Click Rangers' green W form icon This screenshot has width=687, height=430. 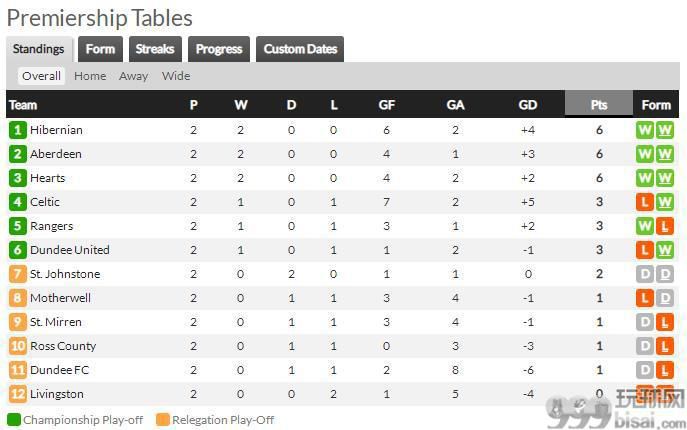645,226
